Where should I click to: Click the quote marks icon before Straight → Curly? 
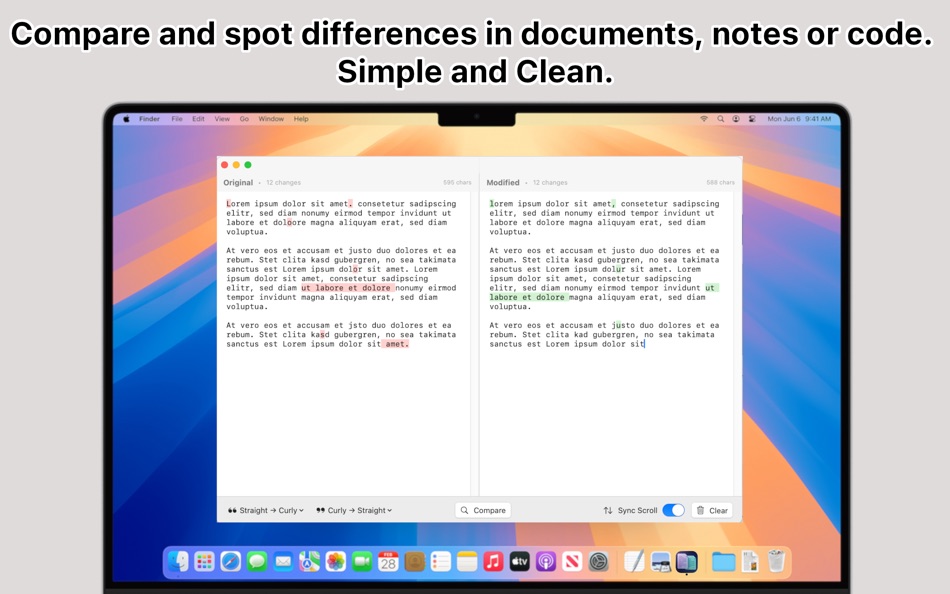pyautogui.click(x=232, y=510)
